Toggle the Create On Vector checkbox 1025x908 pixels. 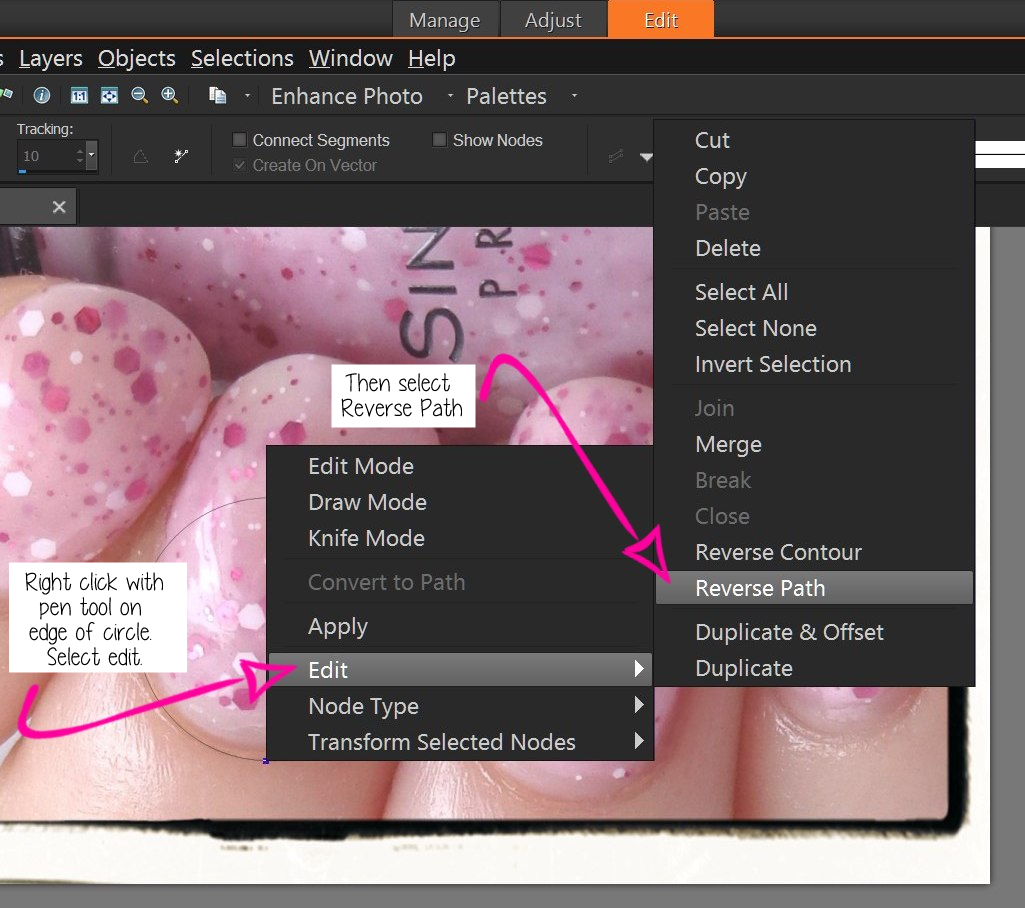238,165
